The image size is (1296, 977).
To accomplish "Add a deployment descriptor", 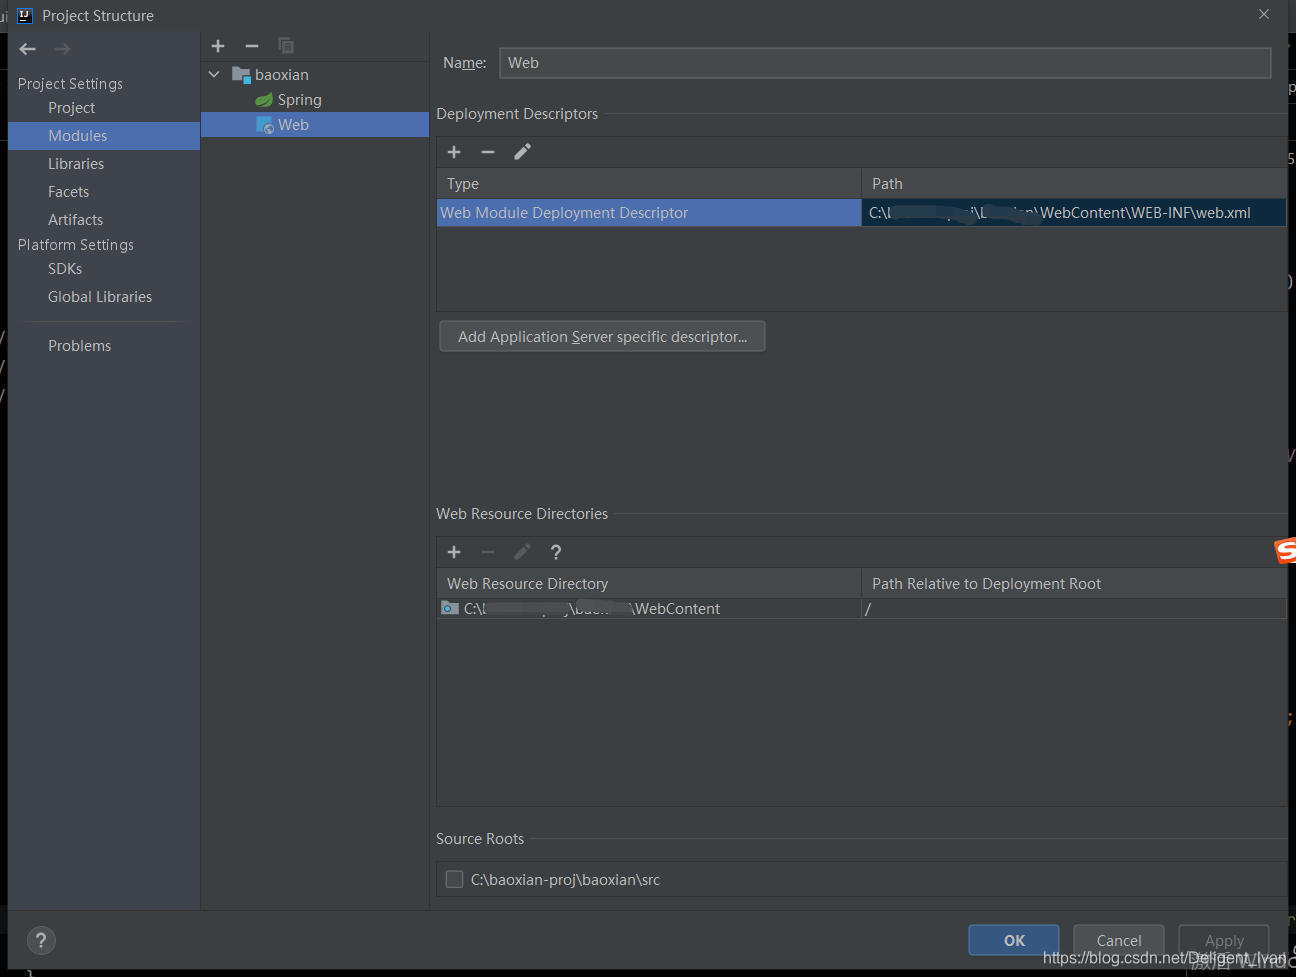I will tap(454, 152).
